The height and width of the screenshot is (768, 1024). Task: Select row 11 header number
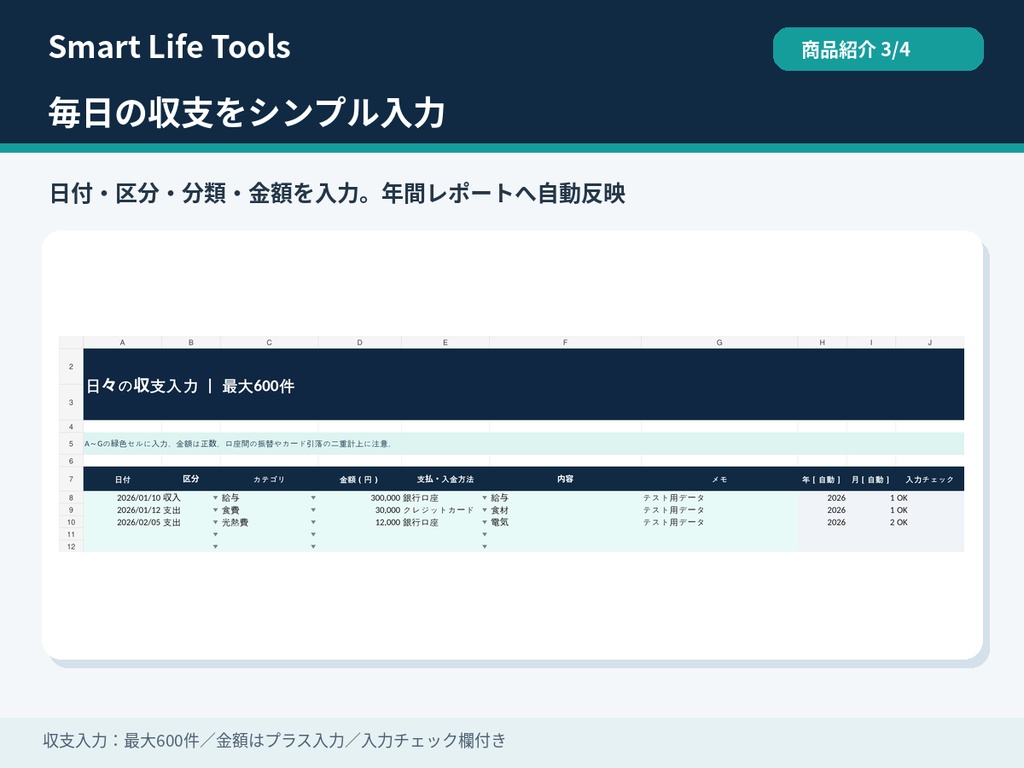[71, 534]
